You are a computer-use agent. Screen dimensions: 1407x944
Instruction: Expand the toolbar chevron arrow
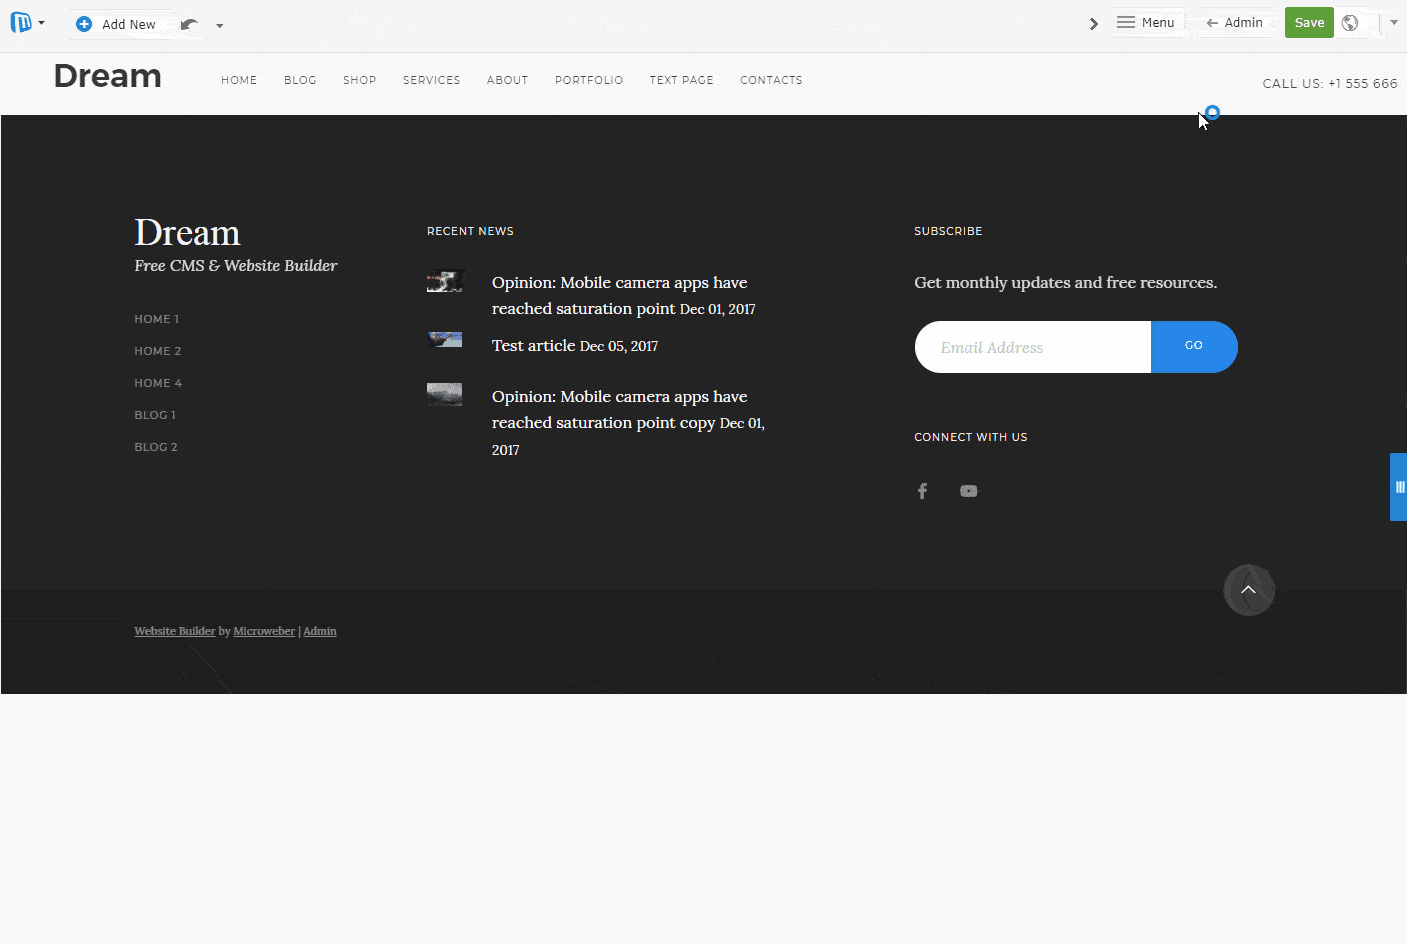coord(1094,24)
